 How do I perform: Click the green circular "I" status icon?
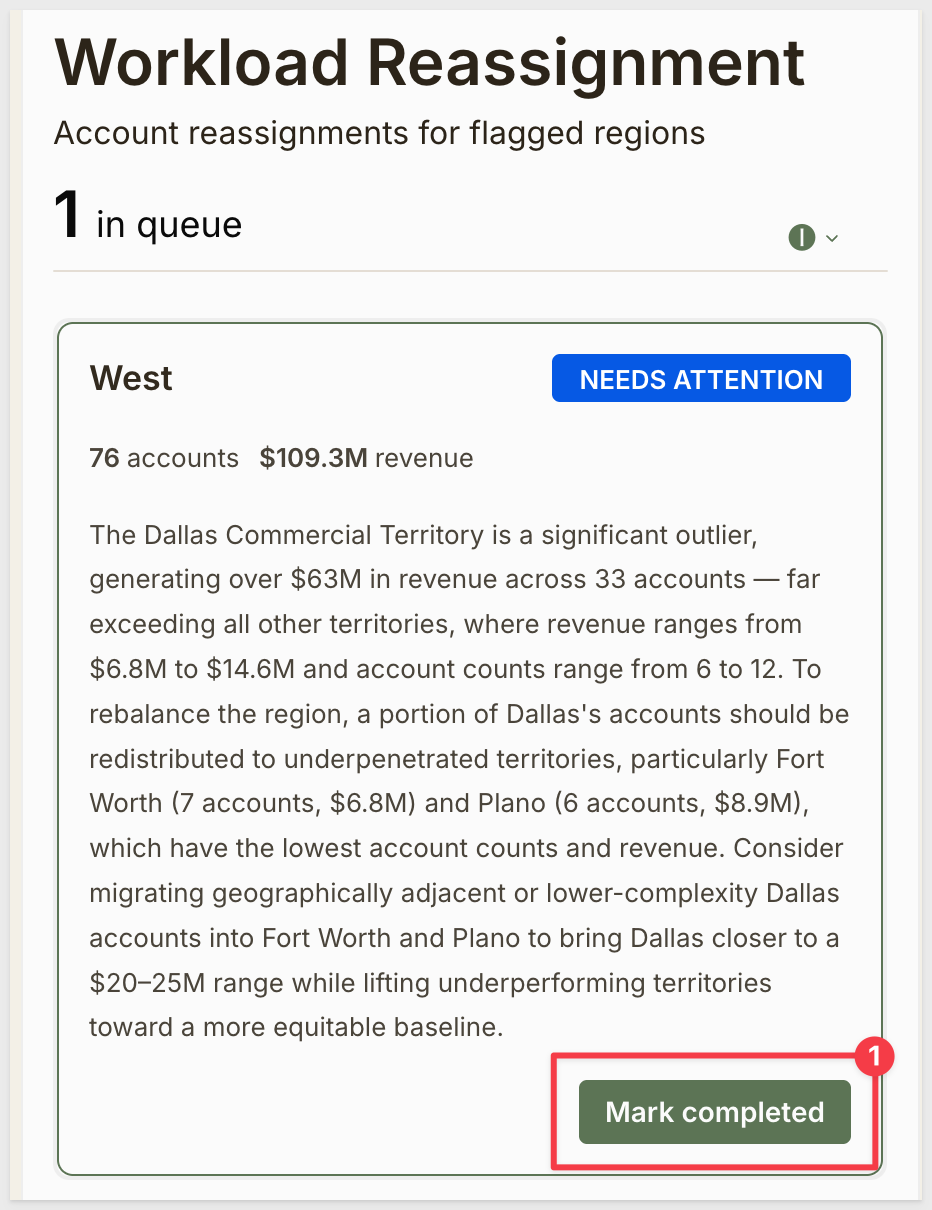pos(801,238)
